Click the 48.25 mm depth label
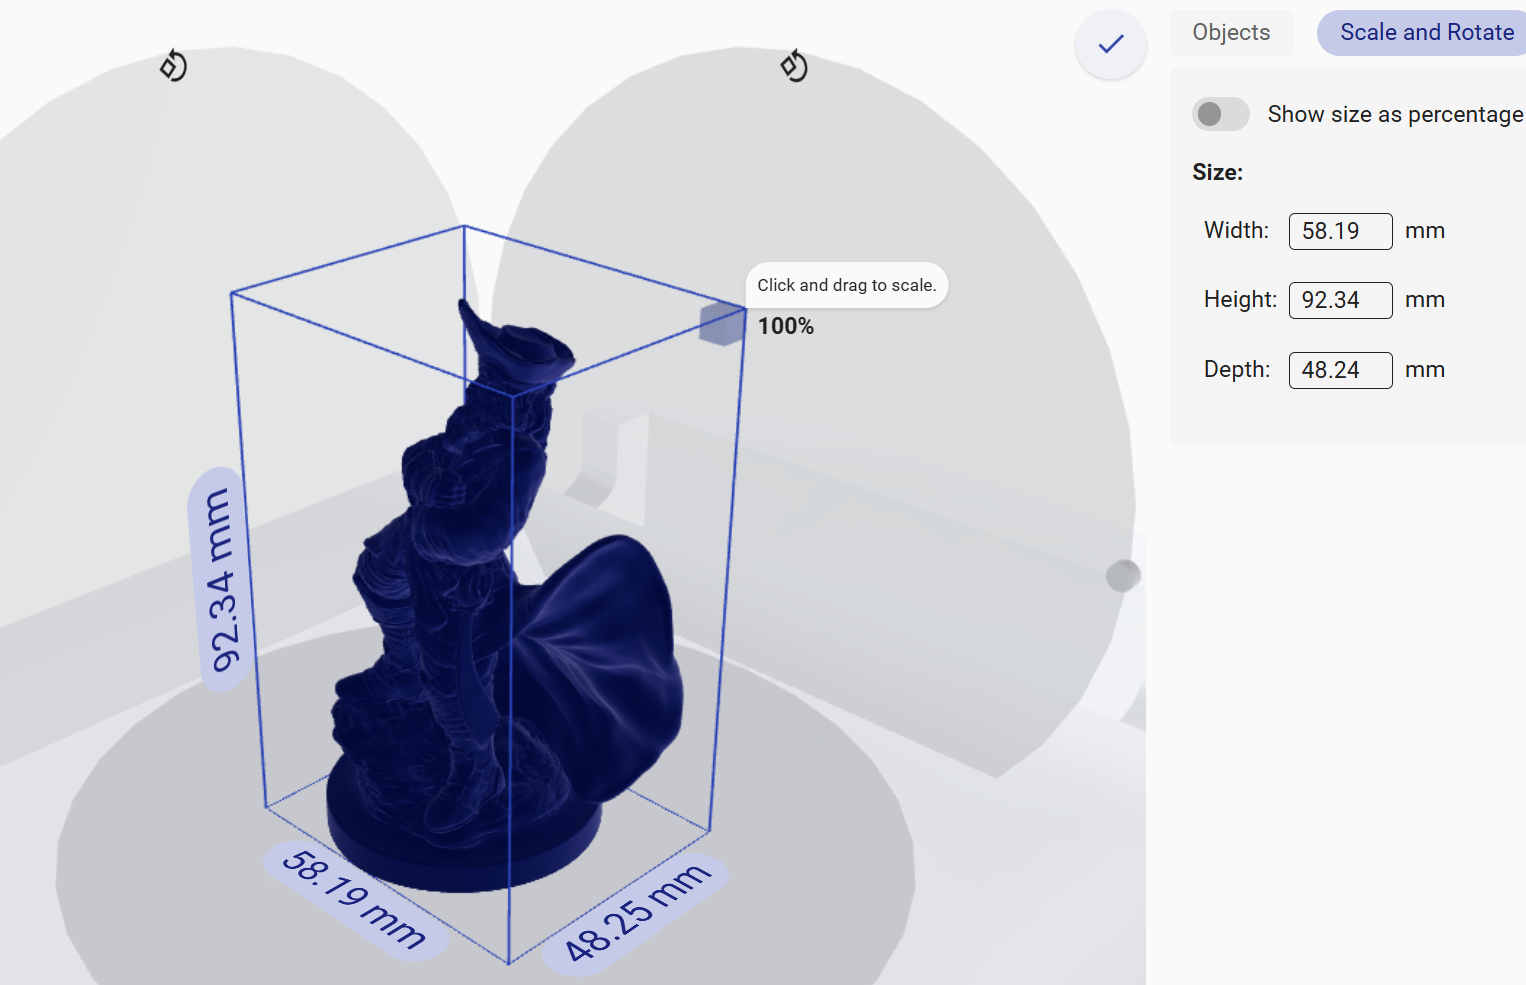 [x=636, y=913]
